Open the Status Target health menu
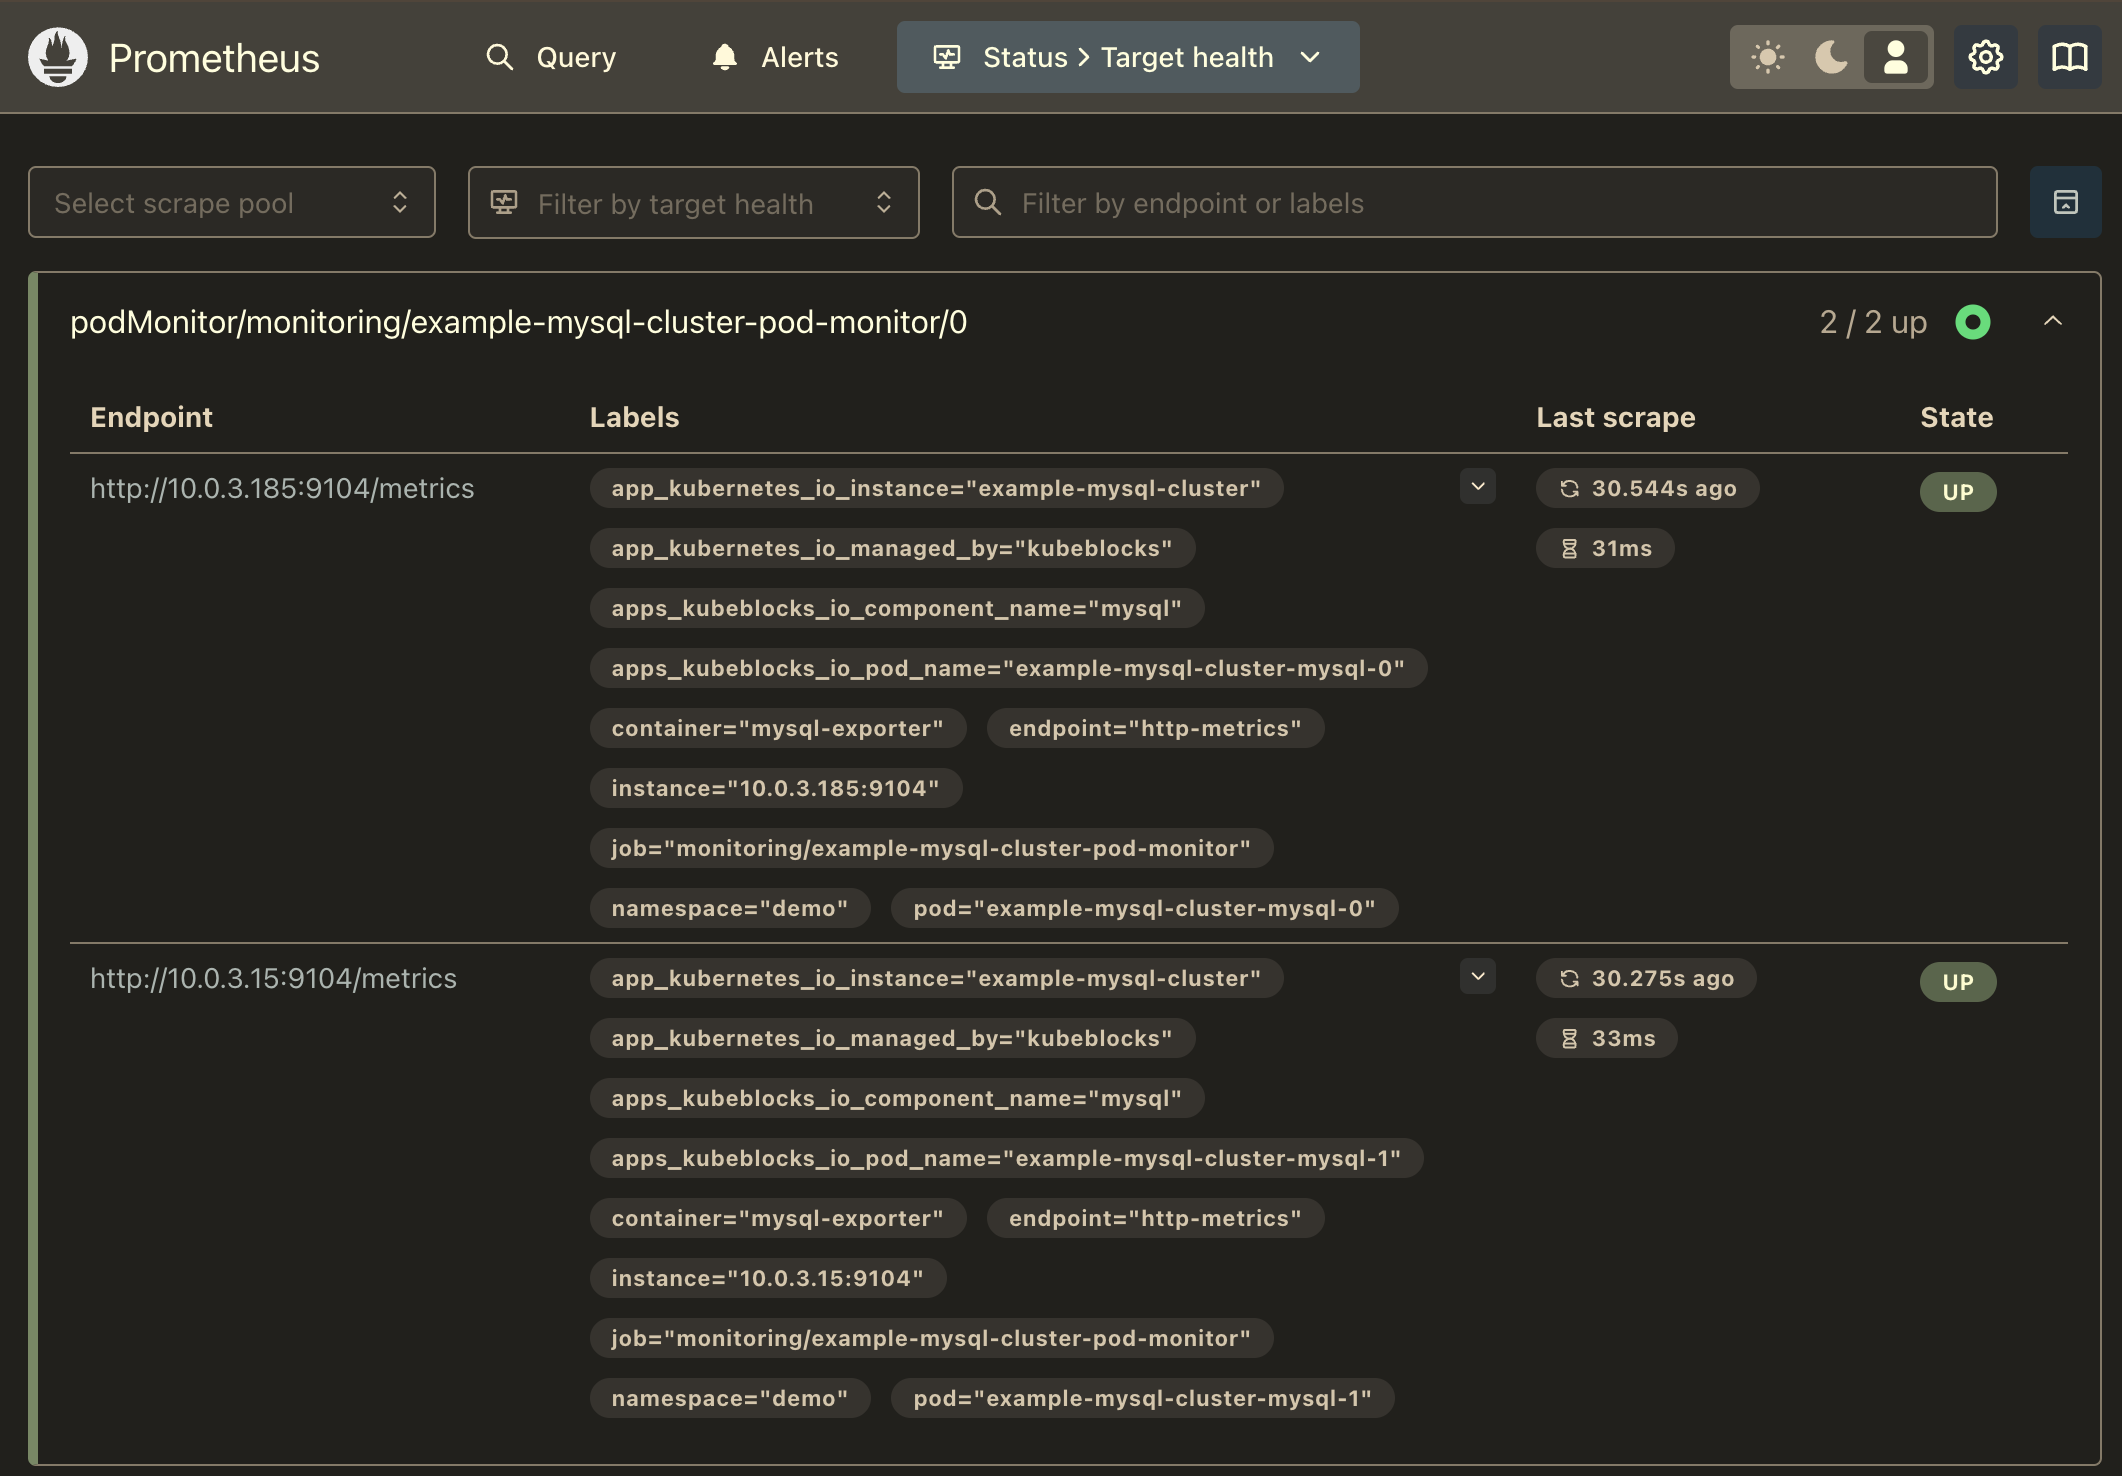The image size is (2122, 1476). pos(1128,57)
